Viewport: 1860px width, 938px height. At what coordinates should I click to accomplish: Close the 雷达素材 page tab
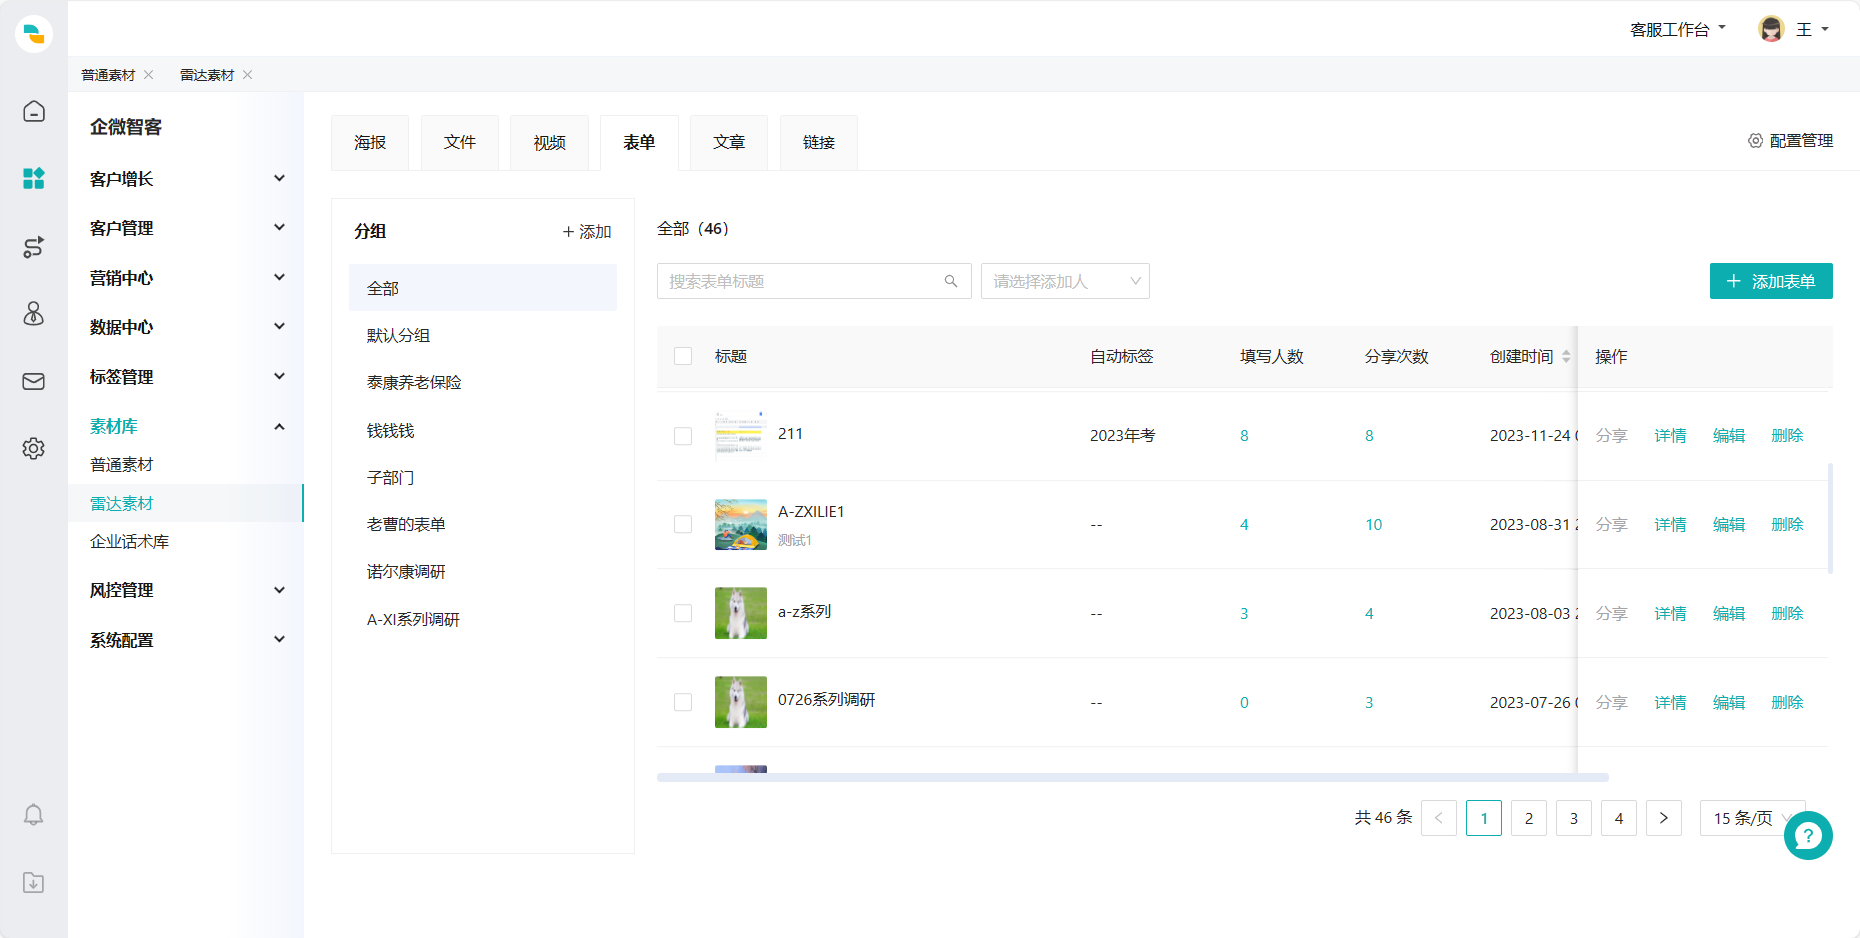pyautogui.click(x=248, y=75)
